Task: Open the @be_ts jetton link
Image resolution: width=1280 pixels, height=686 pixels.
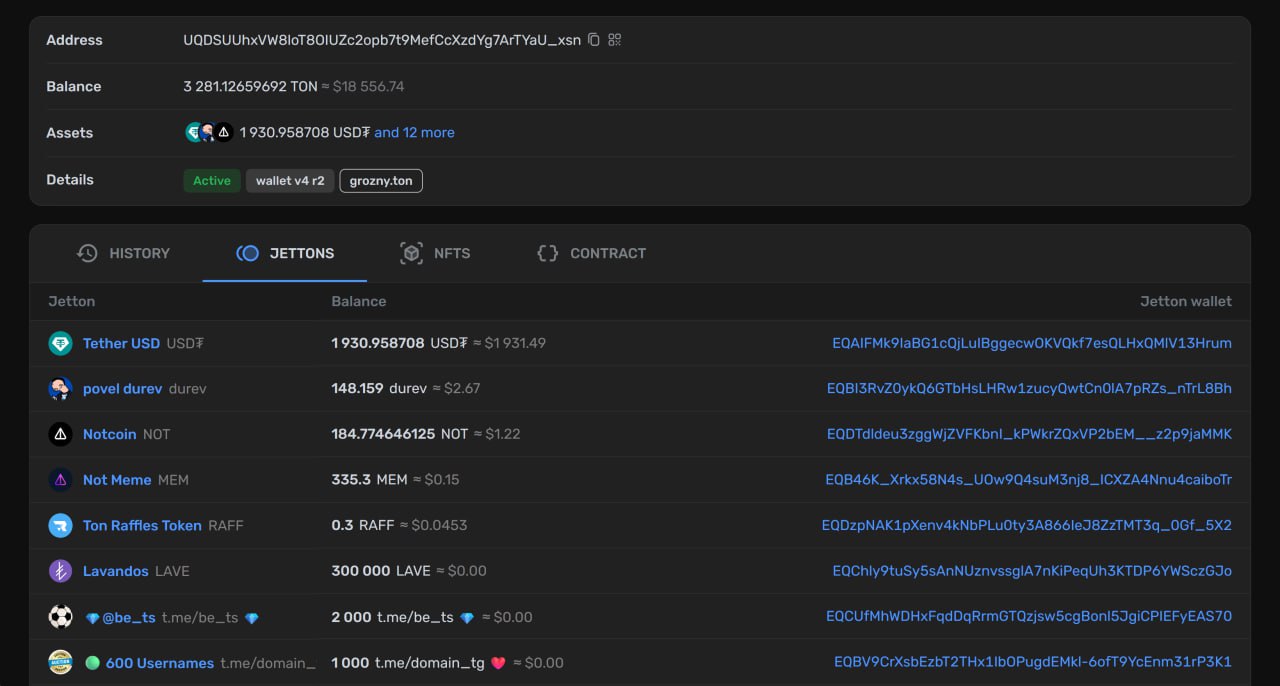Action: 129,617
